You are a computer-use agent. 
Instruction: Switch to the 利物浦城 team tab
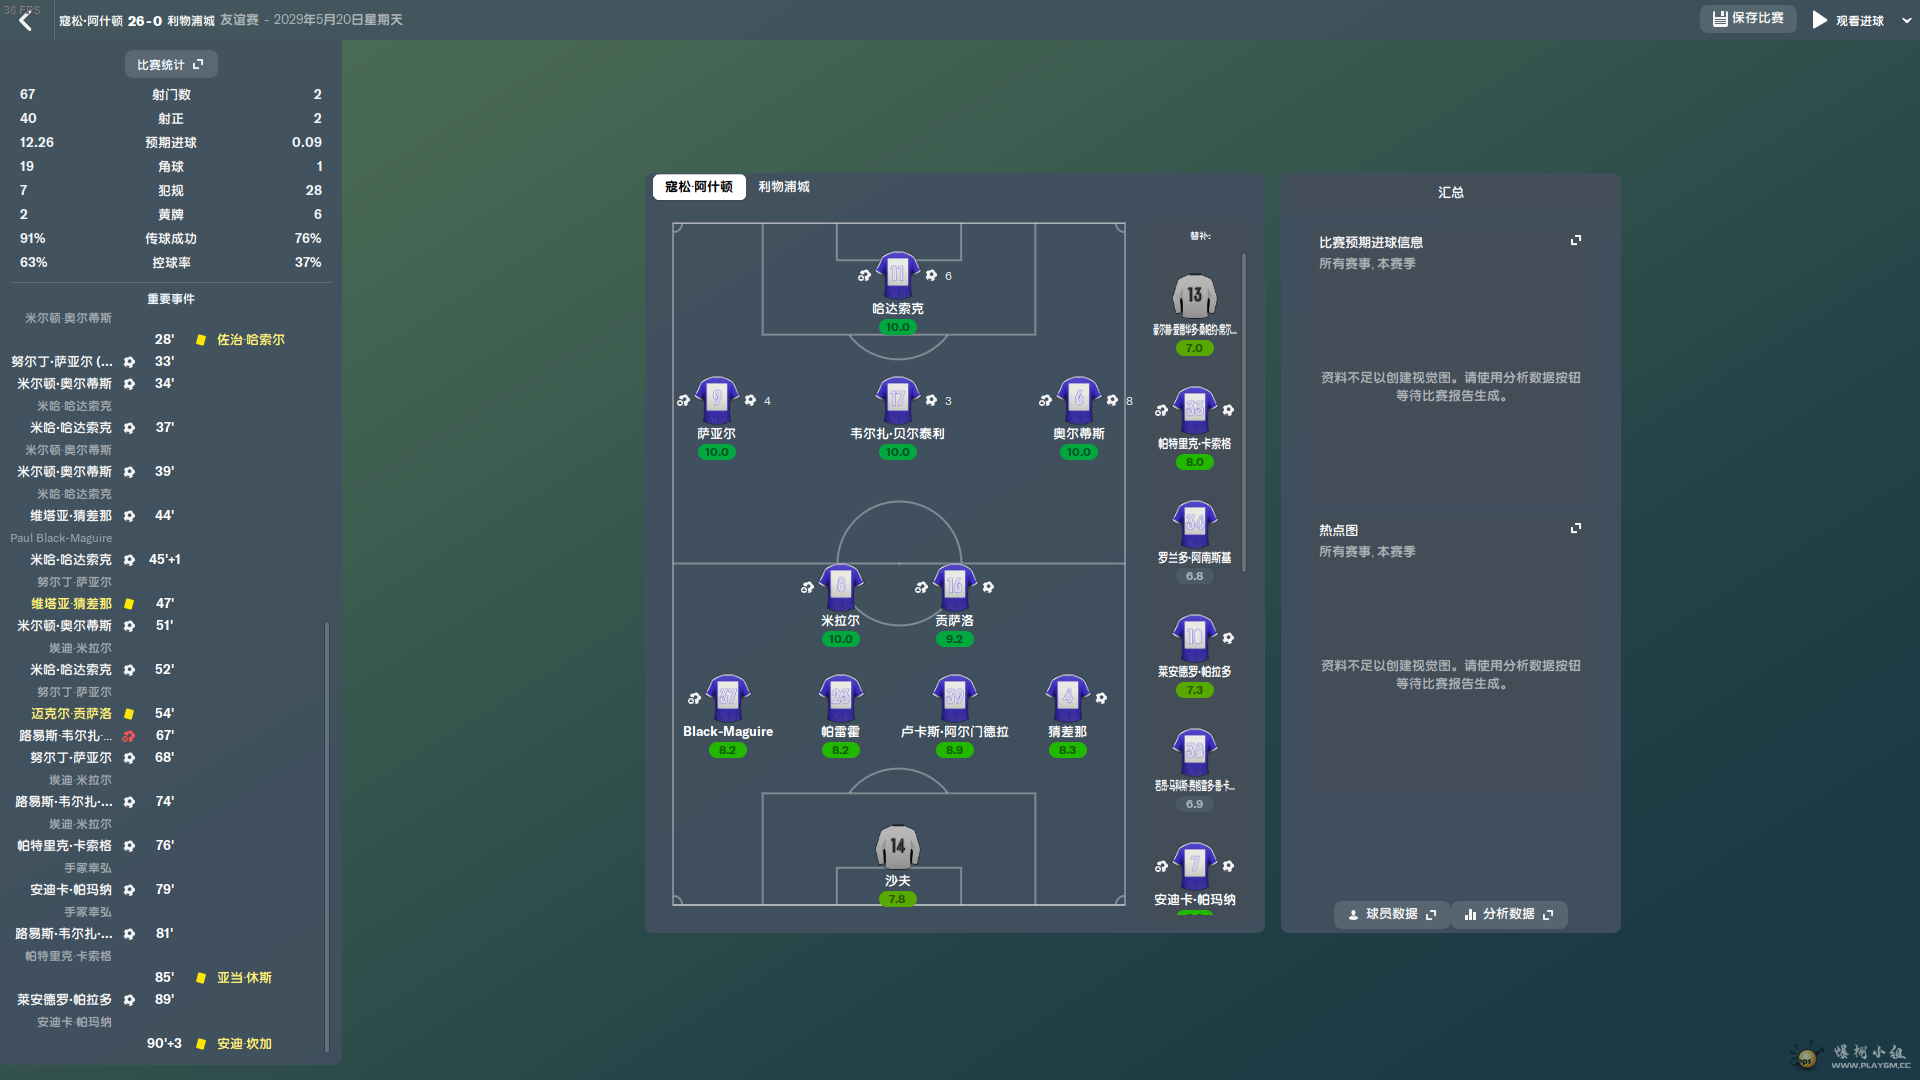783,187
